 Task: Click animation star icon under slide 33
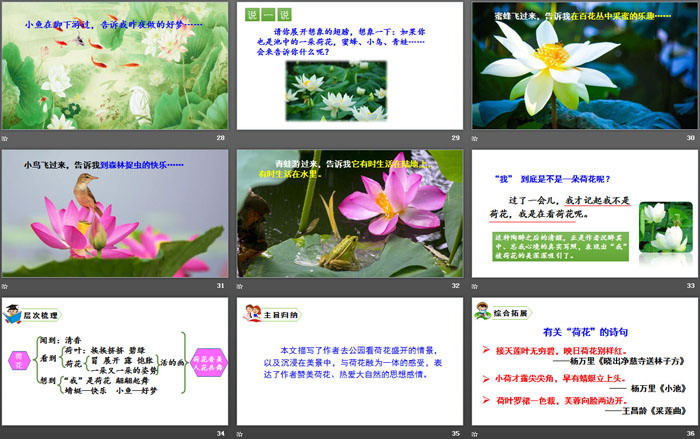click(475, 286)
